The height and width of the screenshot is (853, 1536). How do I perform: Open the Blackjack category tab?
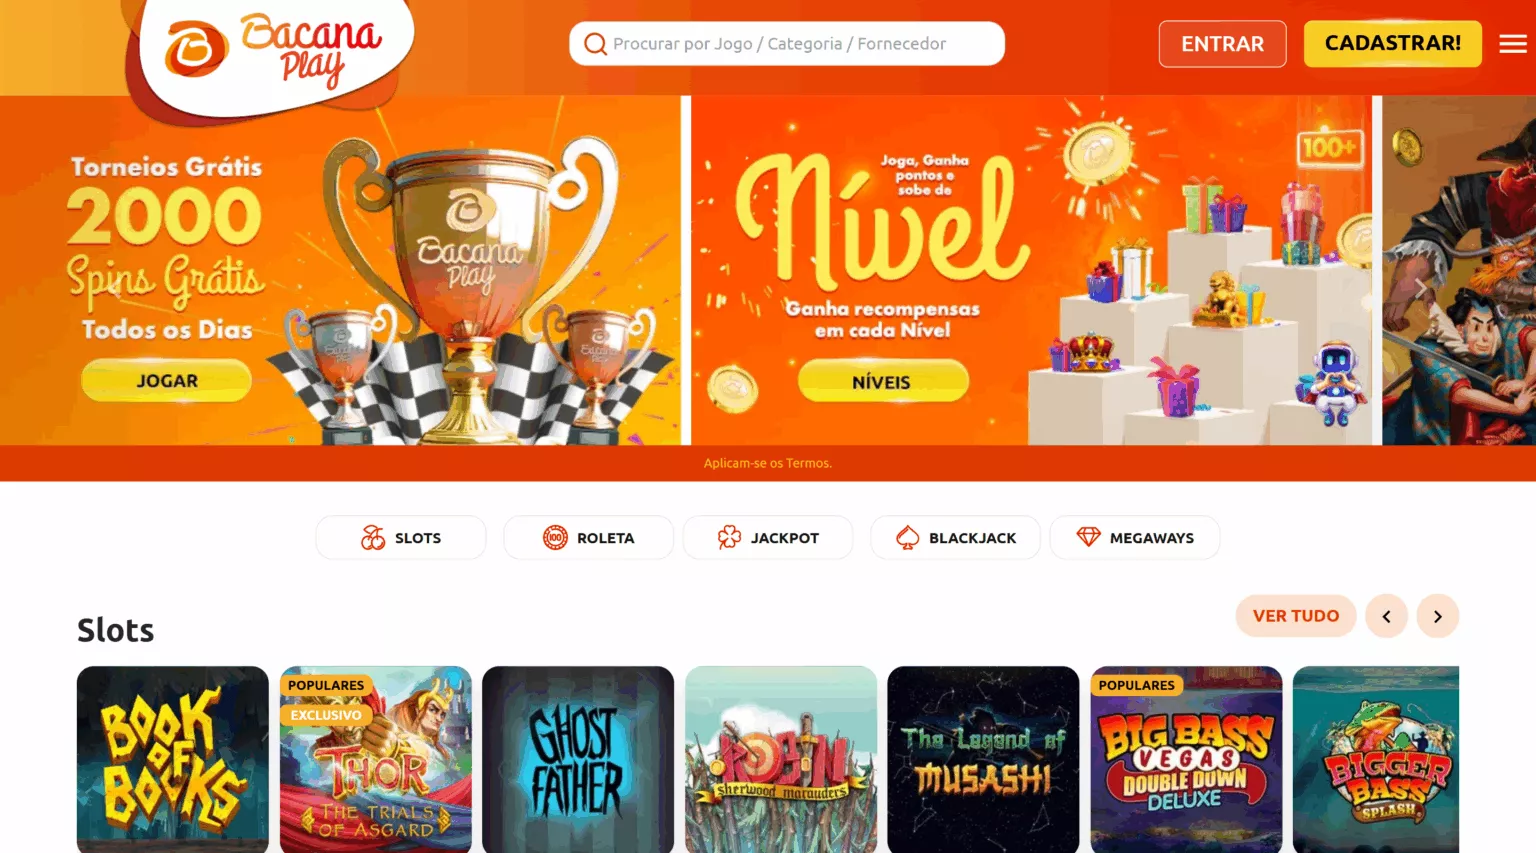pyautogui.click(x=955, y=538)
